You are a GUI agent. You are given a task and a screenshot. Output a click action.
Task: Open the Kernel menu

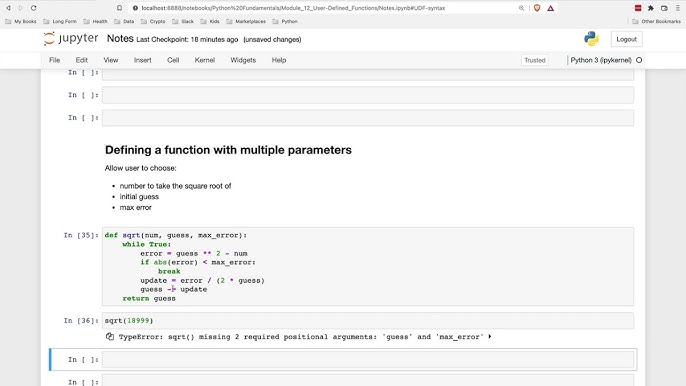[205, 60]
